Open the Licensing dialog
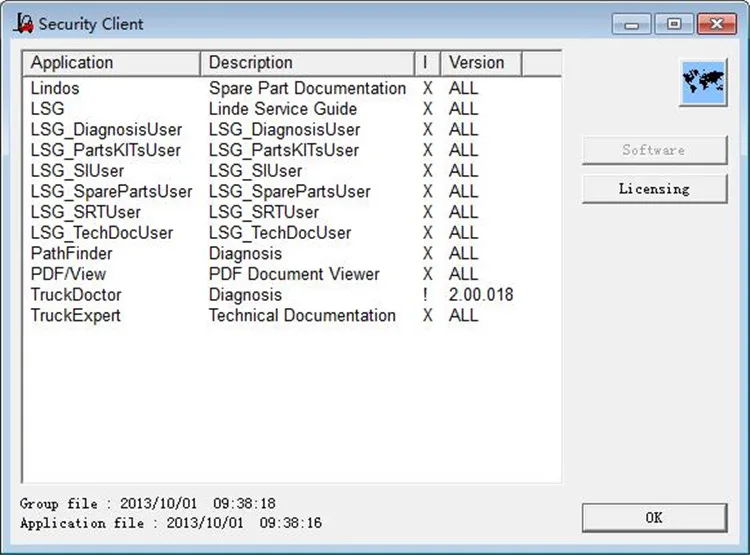The width and height of the screenshot is (750, 555). coord(654,188)
